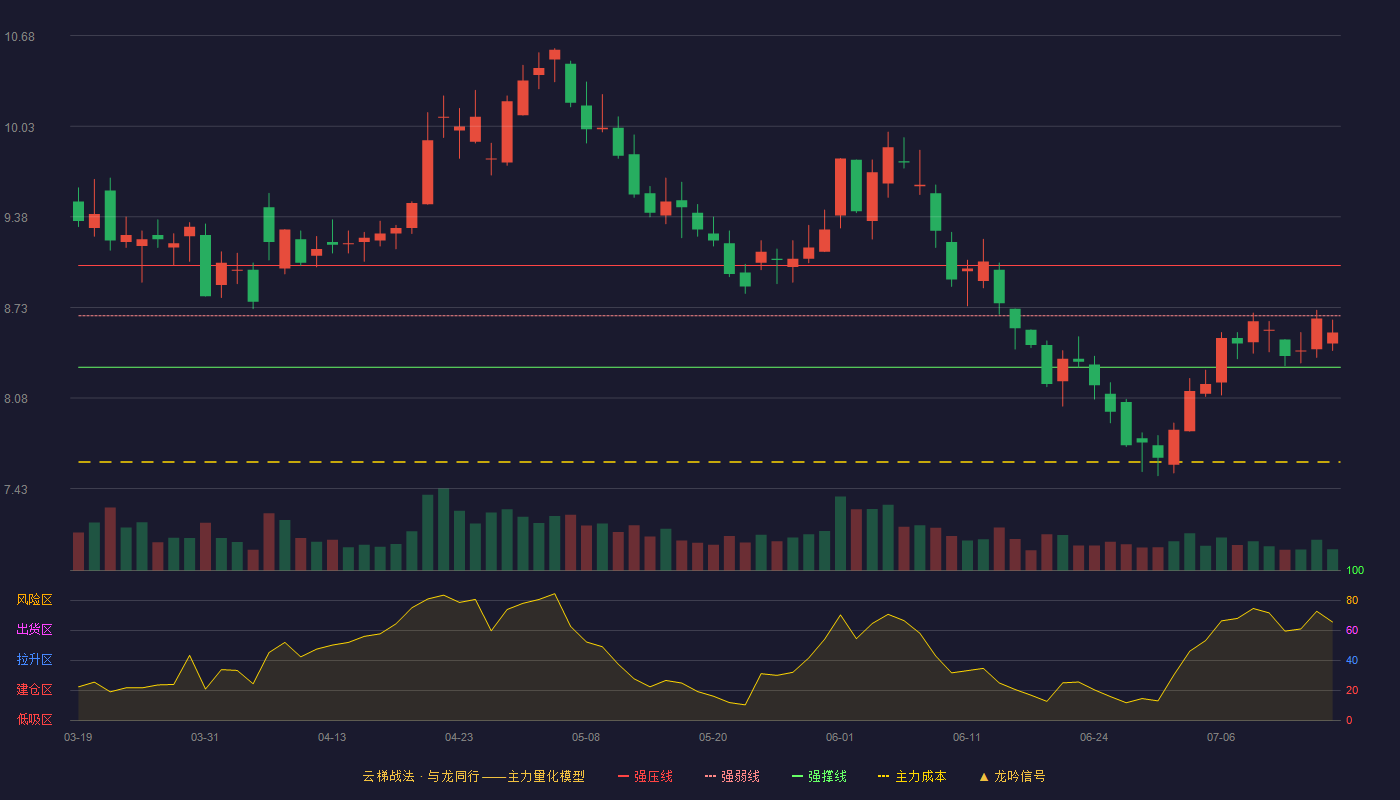Click the 10.03 price axis label
The width and height of the screenshot is (1400, 800).
tap(20, 128)
